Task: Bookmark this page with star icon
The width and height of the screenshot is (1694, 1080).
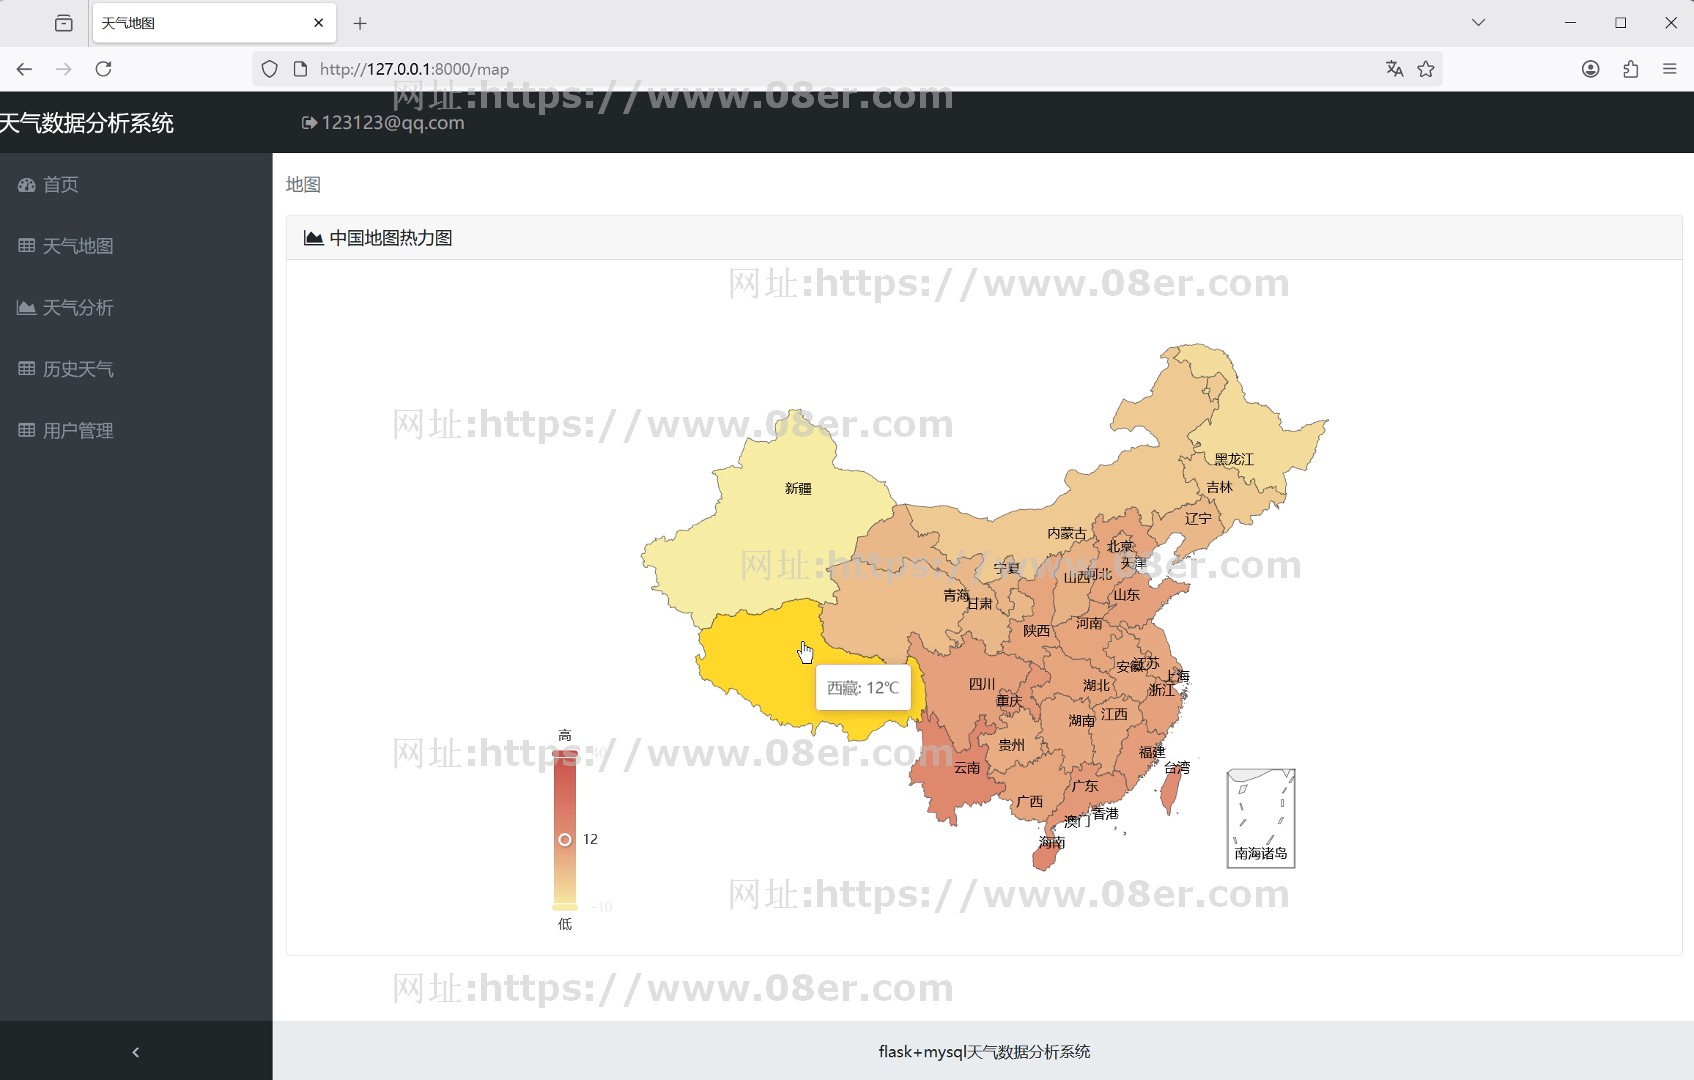Action: pos(1426,69)
